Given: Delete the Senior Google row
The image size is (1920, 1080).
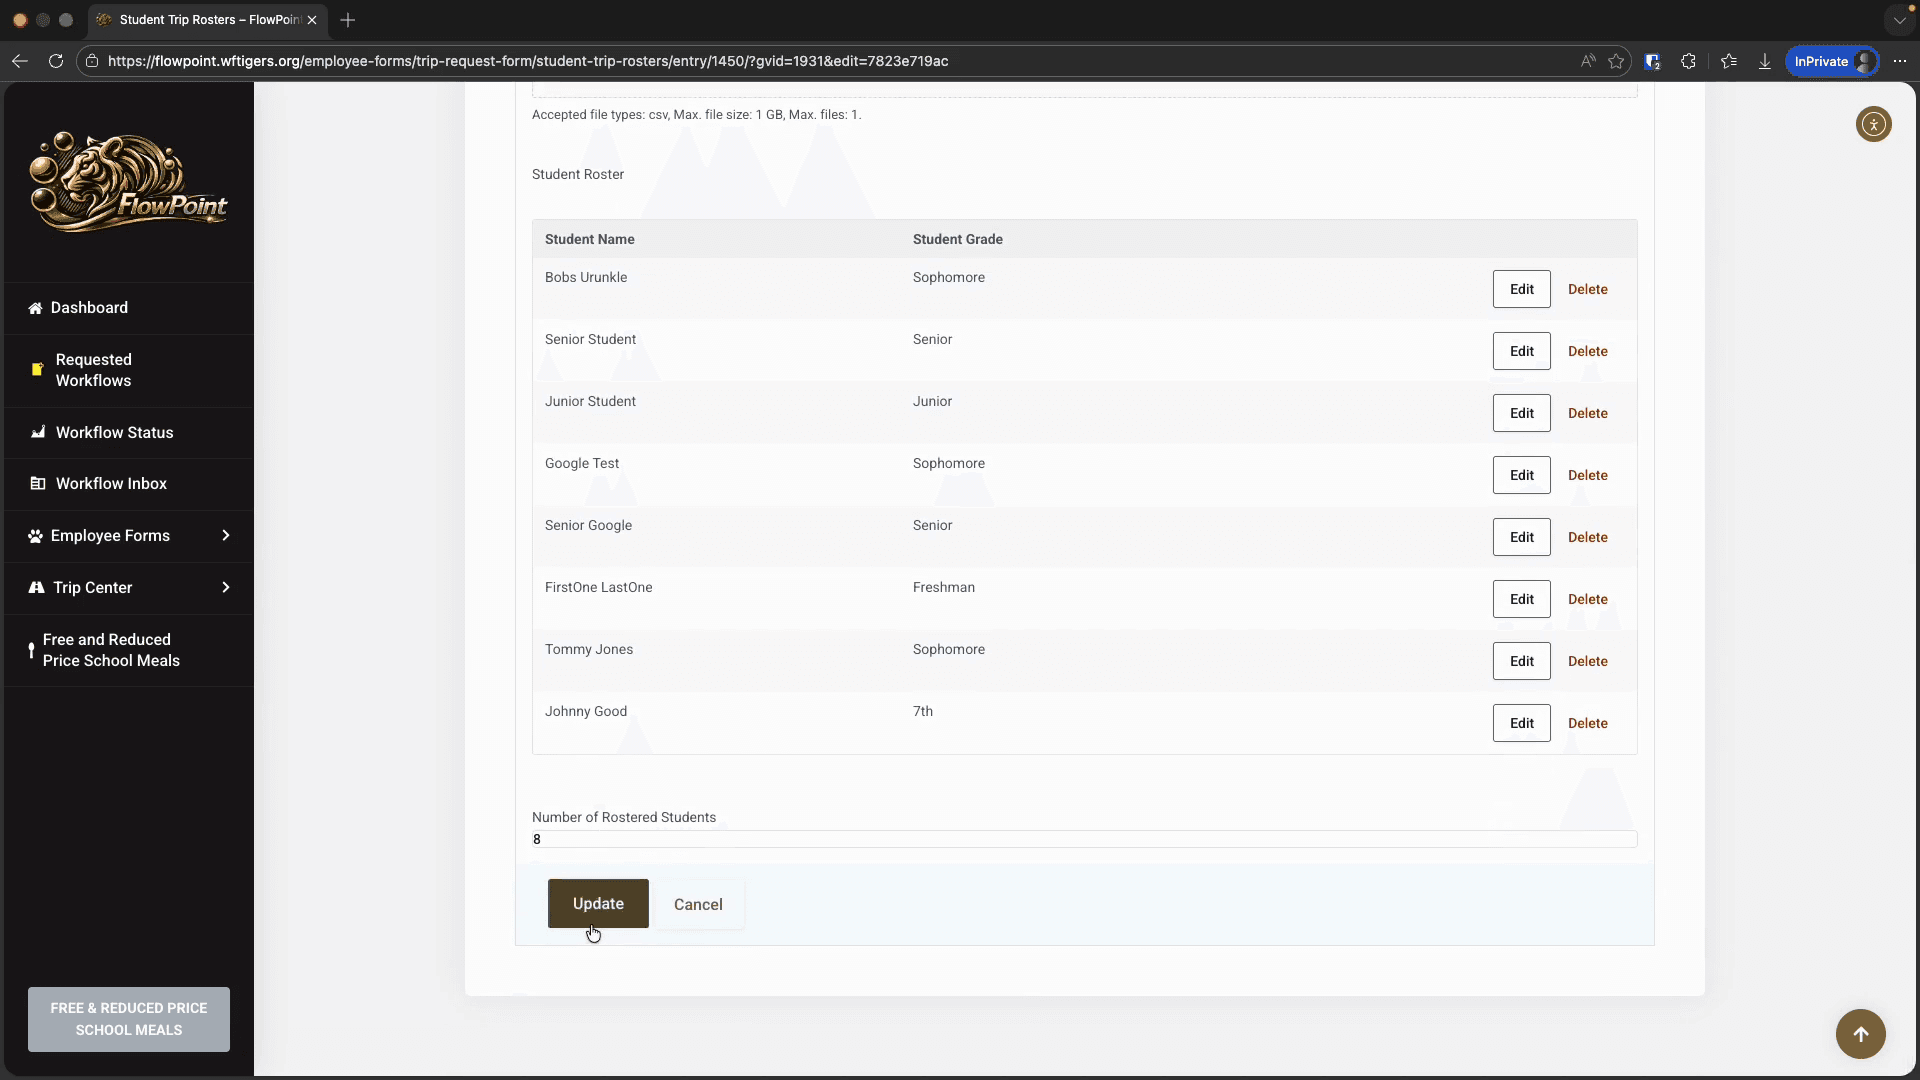Looking at the screenshot, I should (x=1587, y=537).
